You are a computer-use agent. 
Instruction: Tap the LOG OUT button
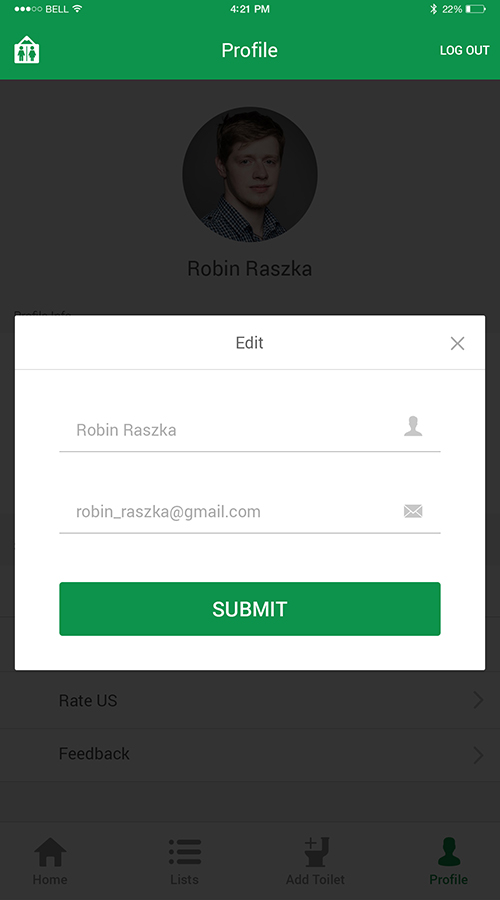464,51
